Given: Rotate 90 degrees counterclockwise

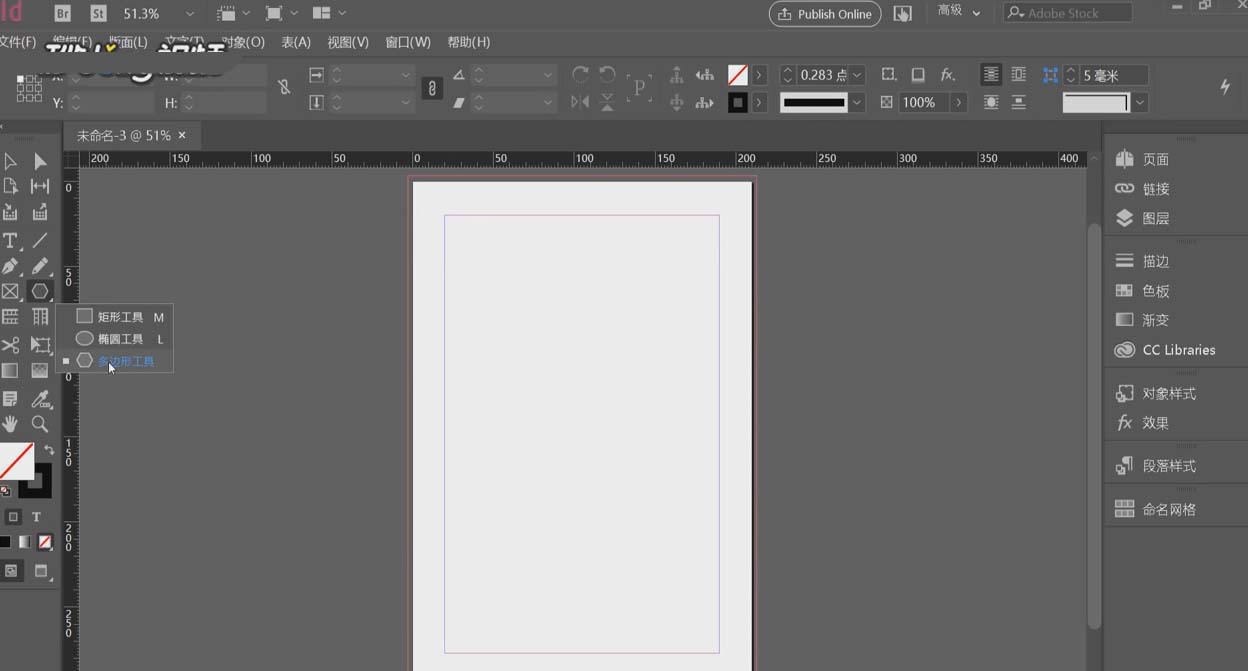Looking at the screenshot, I should (607, 75).
